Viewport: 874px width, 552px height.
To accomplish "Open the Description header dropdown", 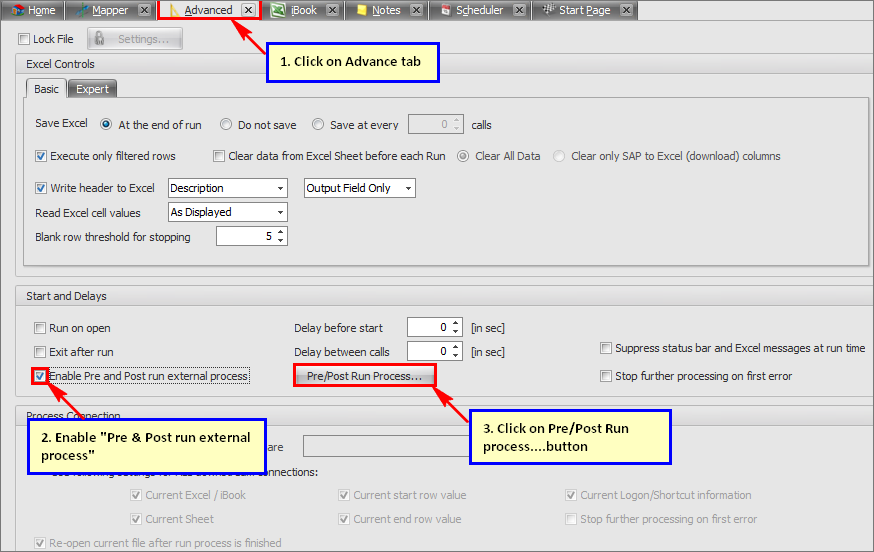I will coord(280,188).
